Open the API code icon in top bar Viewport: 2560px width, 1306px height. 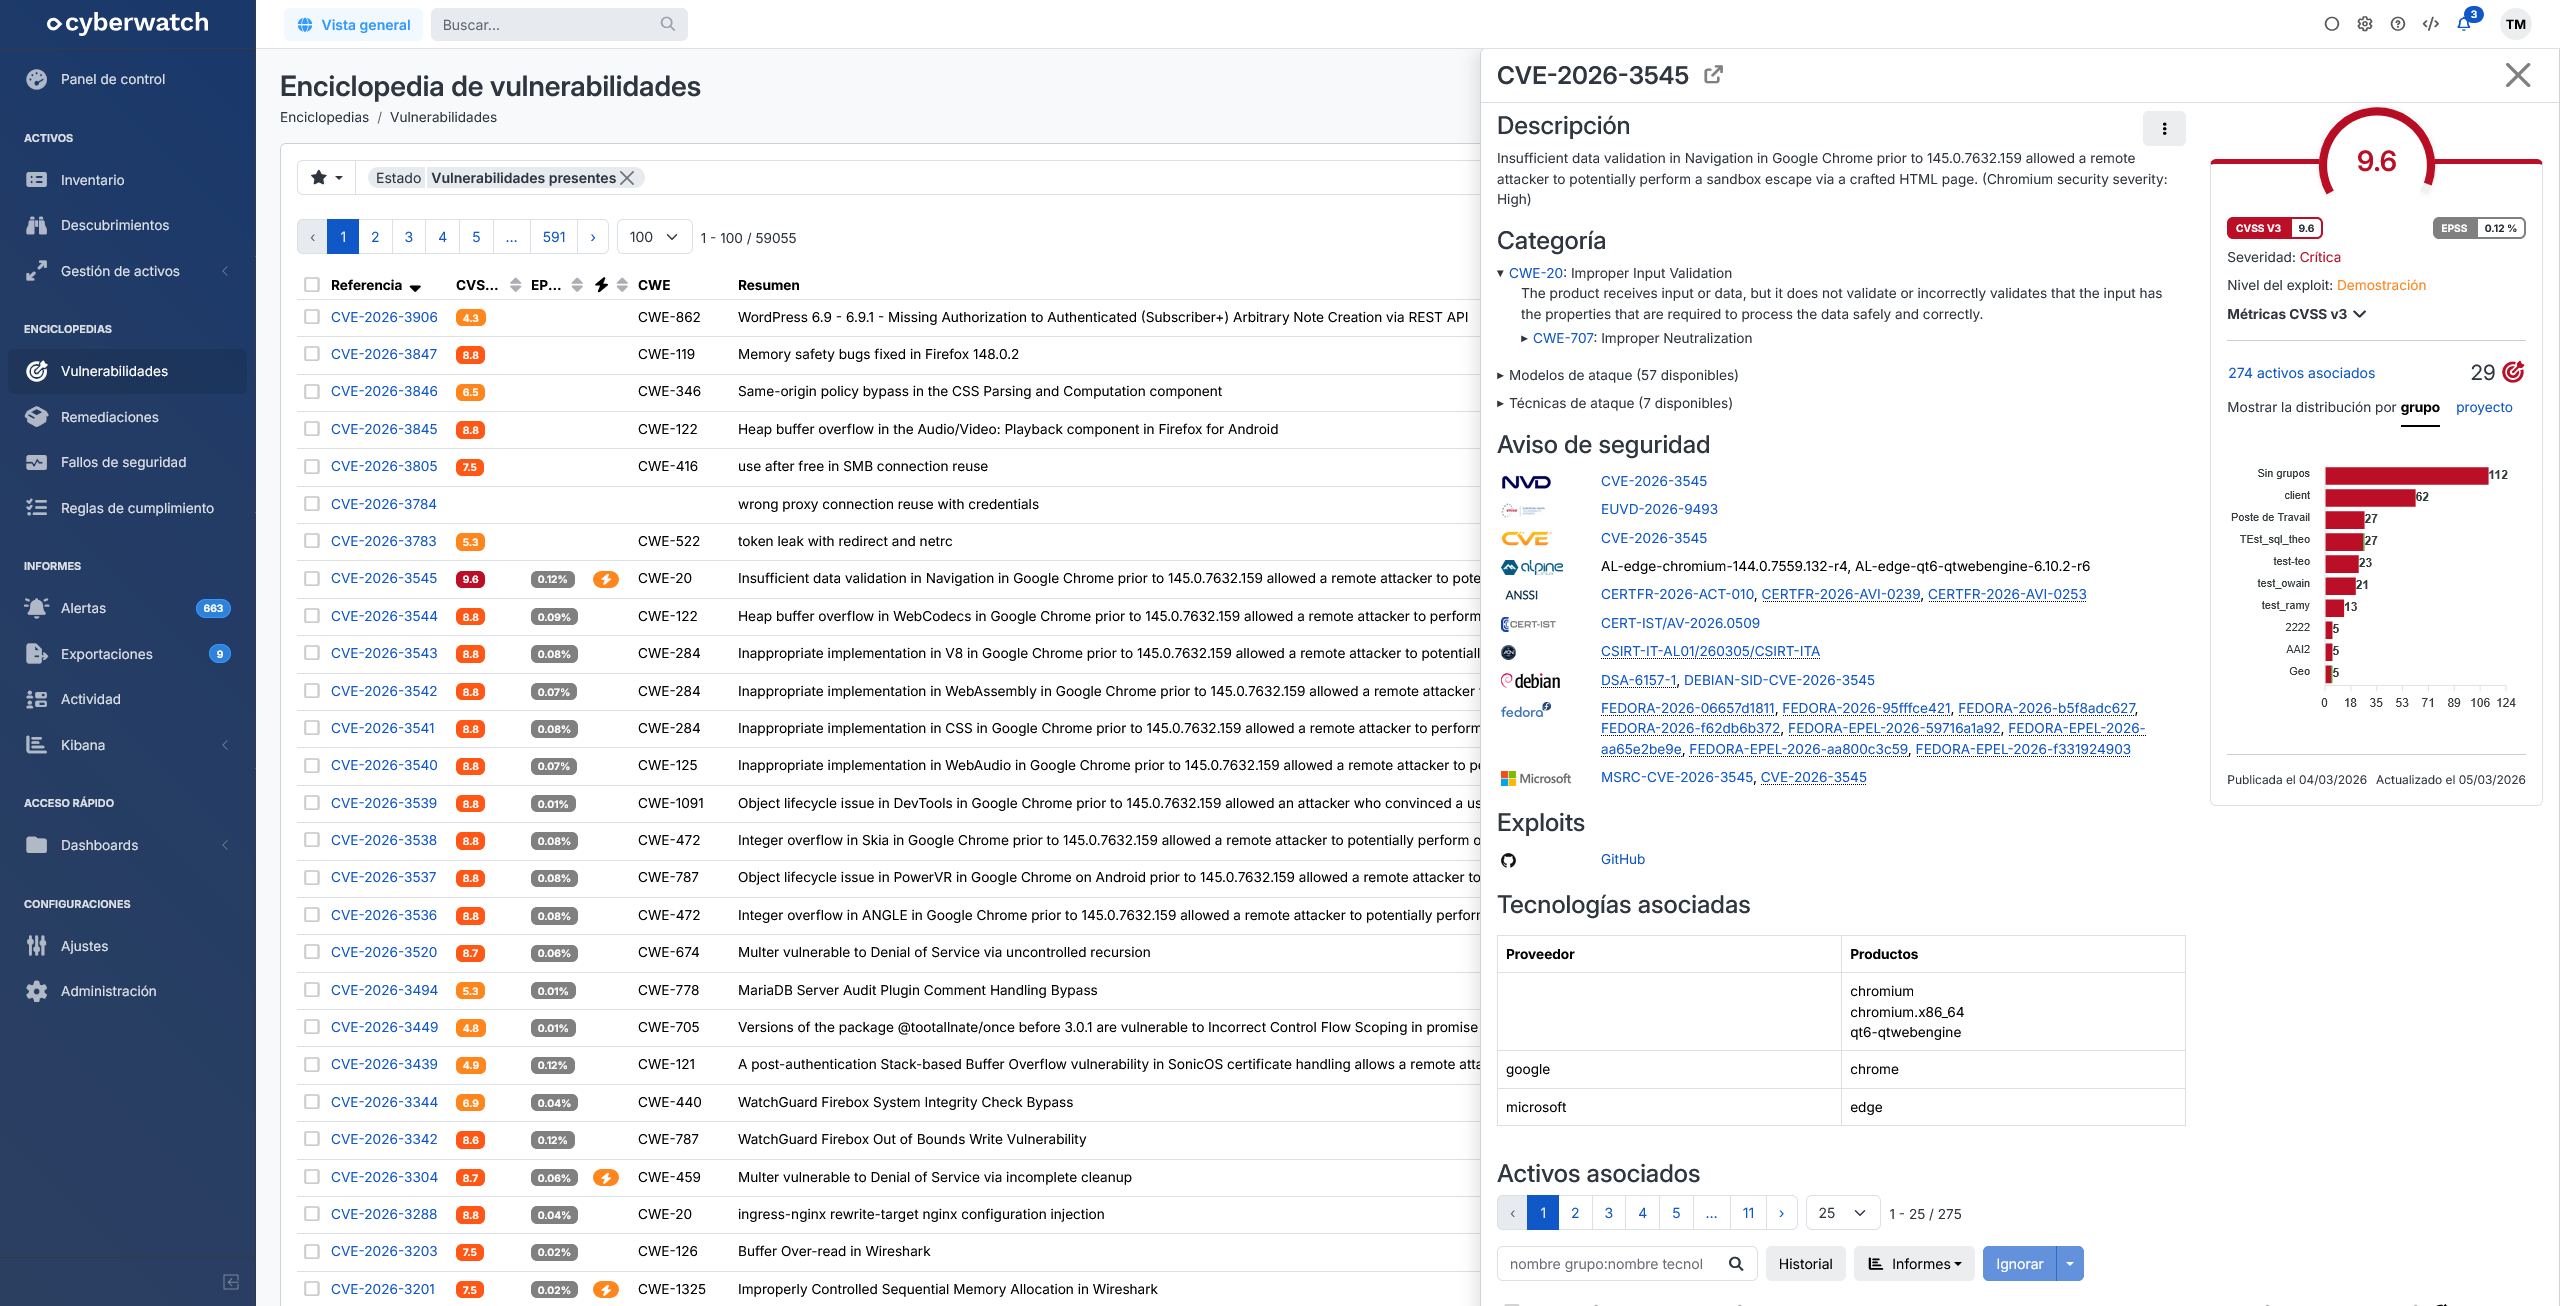tap(2431, 24)
